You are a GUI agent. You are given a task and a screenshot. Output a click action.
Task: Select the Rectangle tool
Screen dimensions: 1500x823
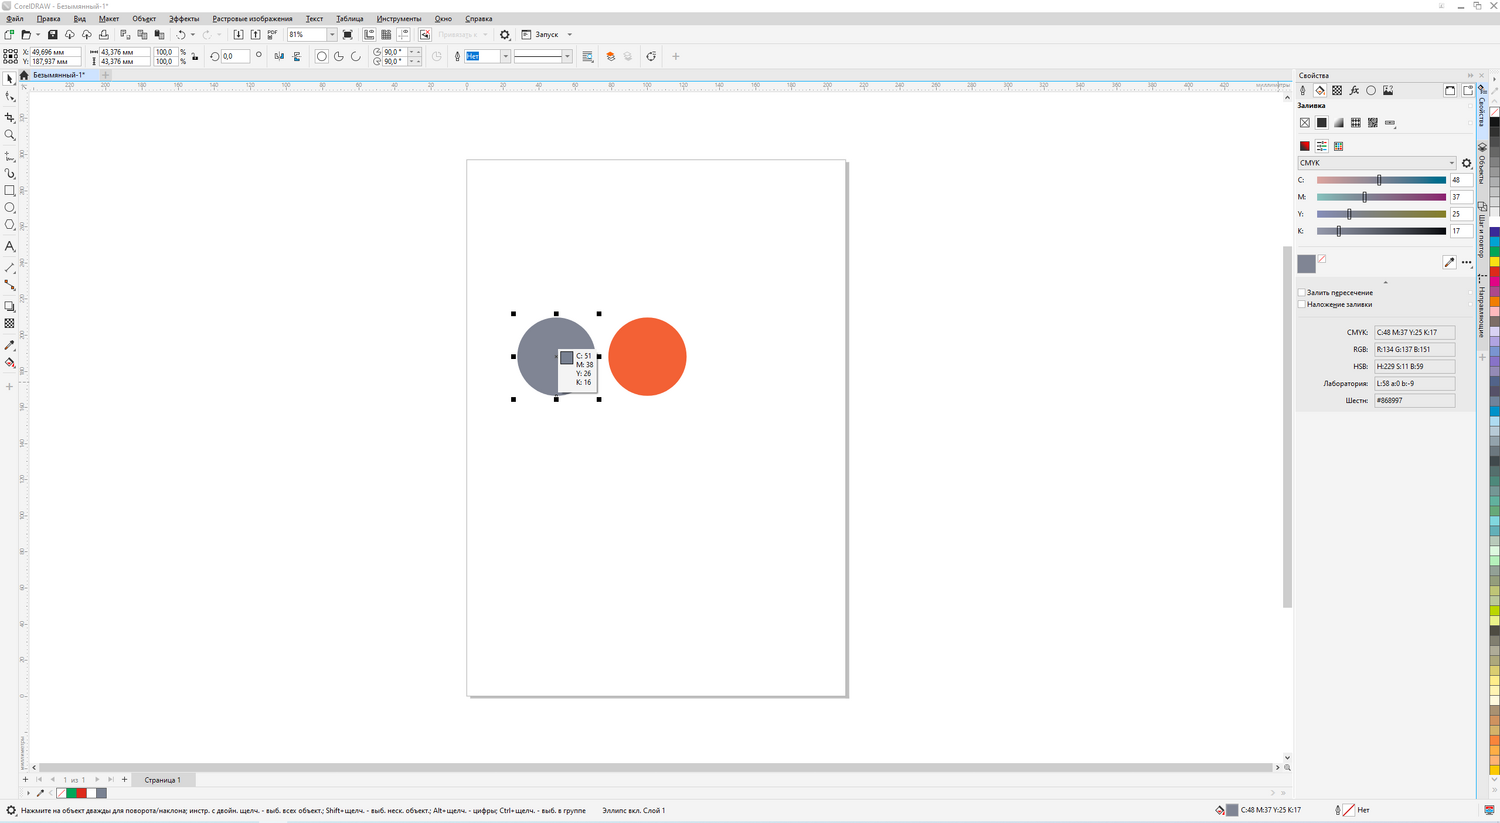(10, 190)
